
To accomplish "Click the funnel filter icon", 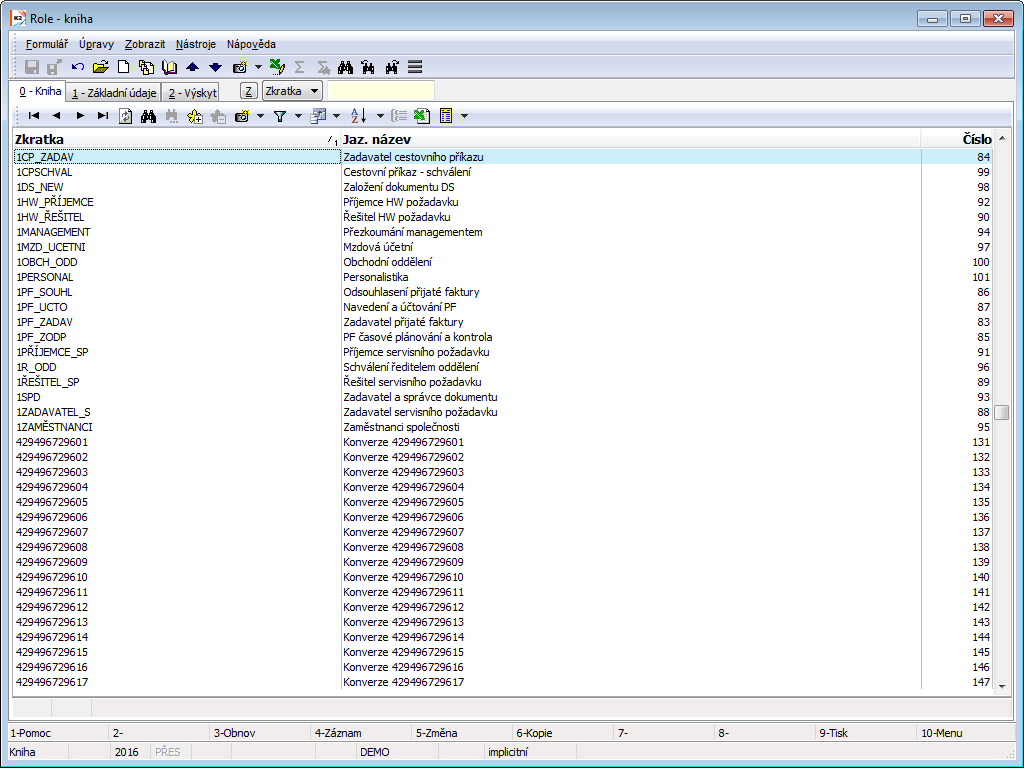I will [280, 116].
